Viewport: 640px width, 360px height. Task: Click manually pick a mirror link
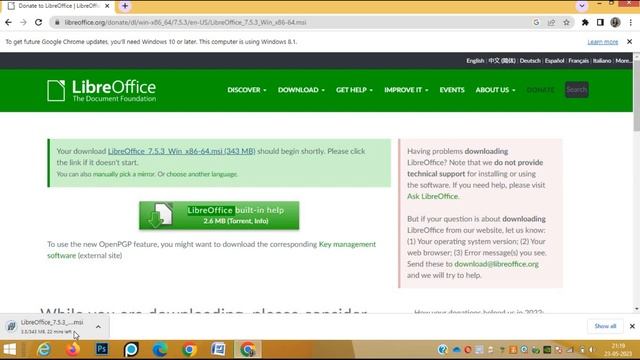coord(124,174)
